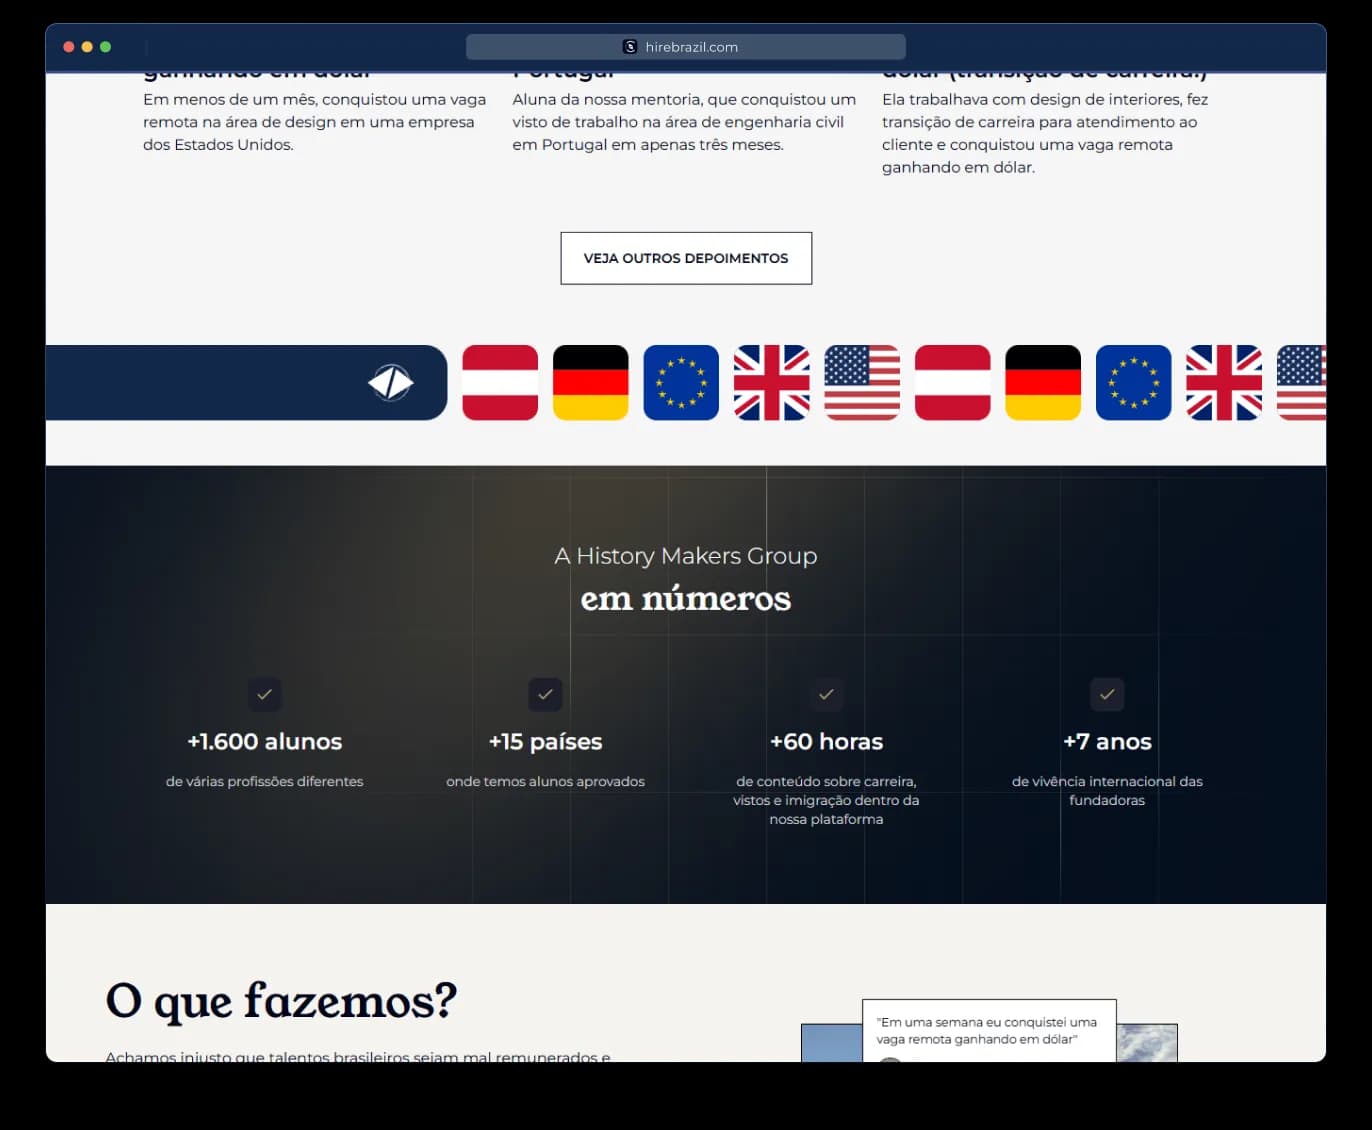Toggle the checkmark above +15 países

point(545,694)
